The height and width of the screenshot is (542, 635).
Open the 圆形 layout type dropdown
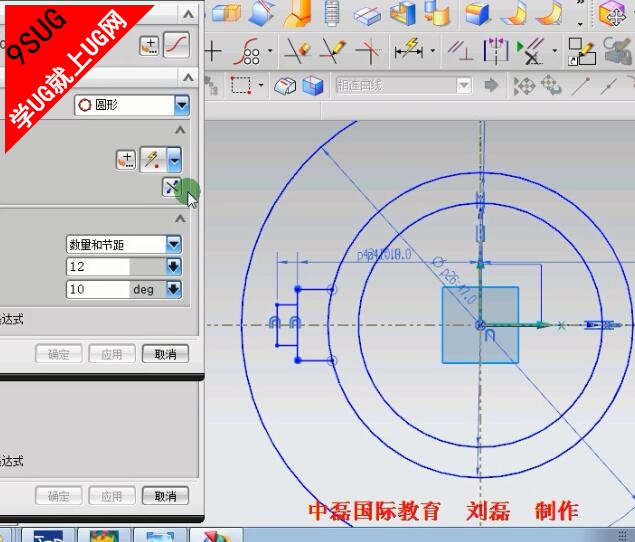(132, 105)
